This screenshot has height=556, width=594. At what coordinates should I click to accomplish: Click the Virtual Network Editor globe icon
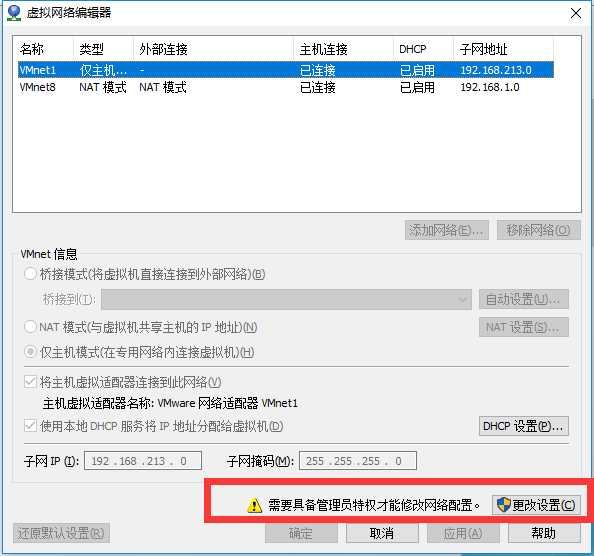click(14, 13)
